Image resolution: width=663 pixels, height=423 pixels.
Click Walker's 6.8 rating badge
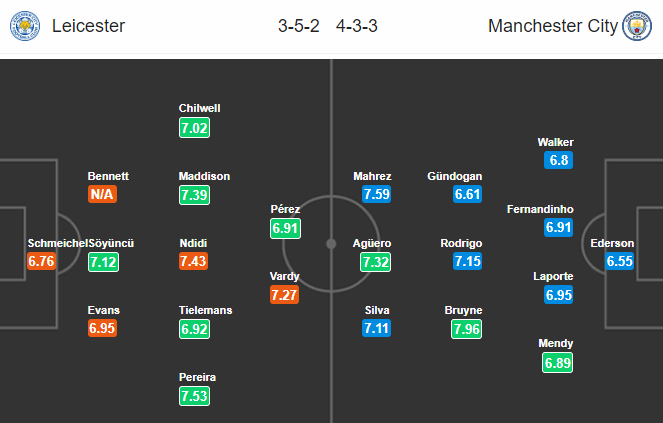tap(559, 160)
